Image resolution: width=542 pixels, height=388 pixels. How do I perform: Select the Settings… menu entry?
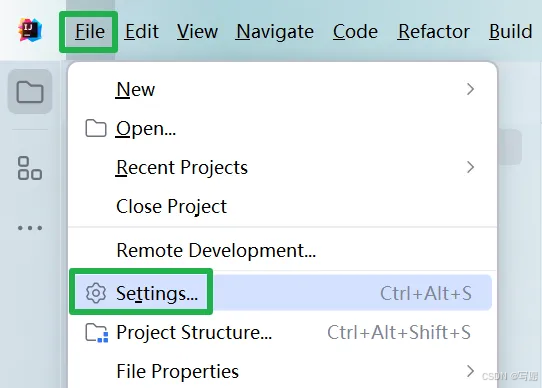tap(282, 293)
